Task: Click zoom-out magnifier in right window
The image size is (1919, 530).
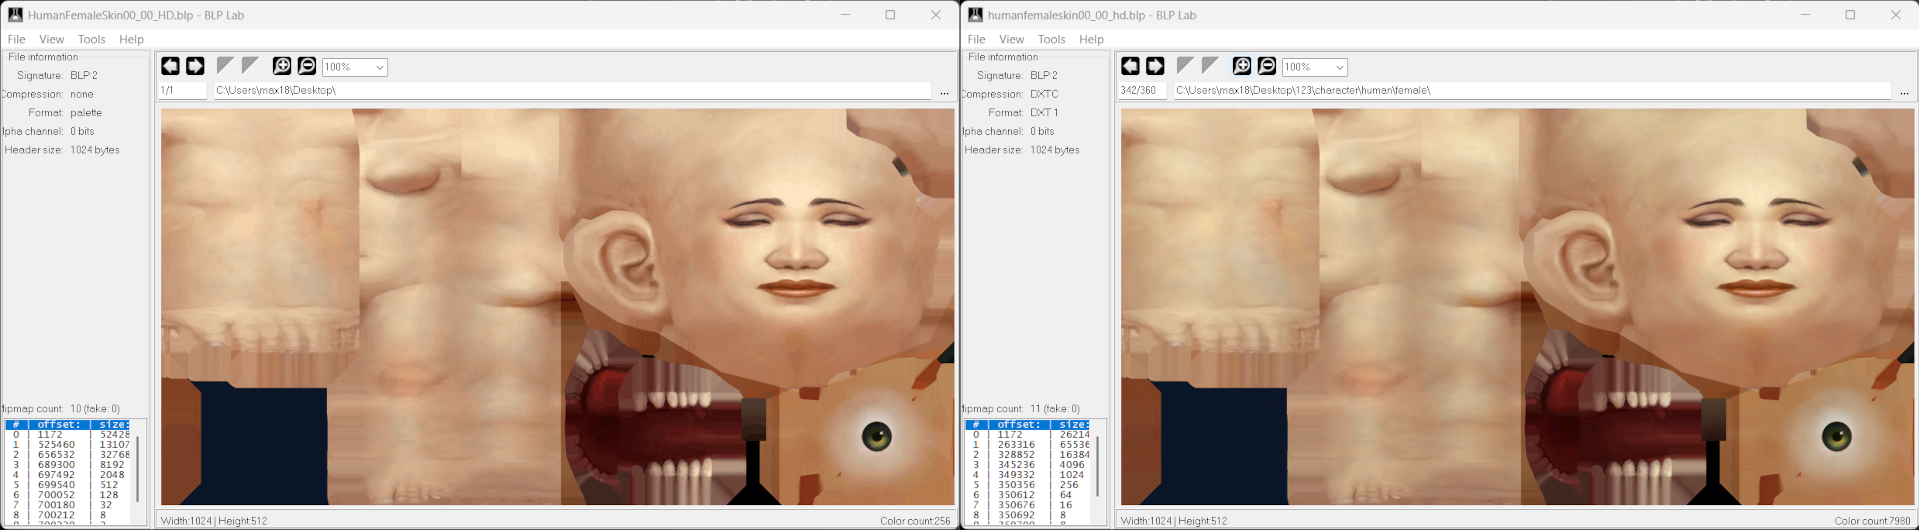Action: (x=1267, y=66)
